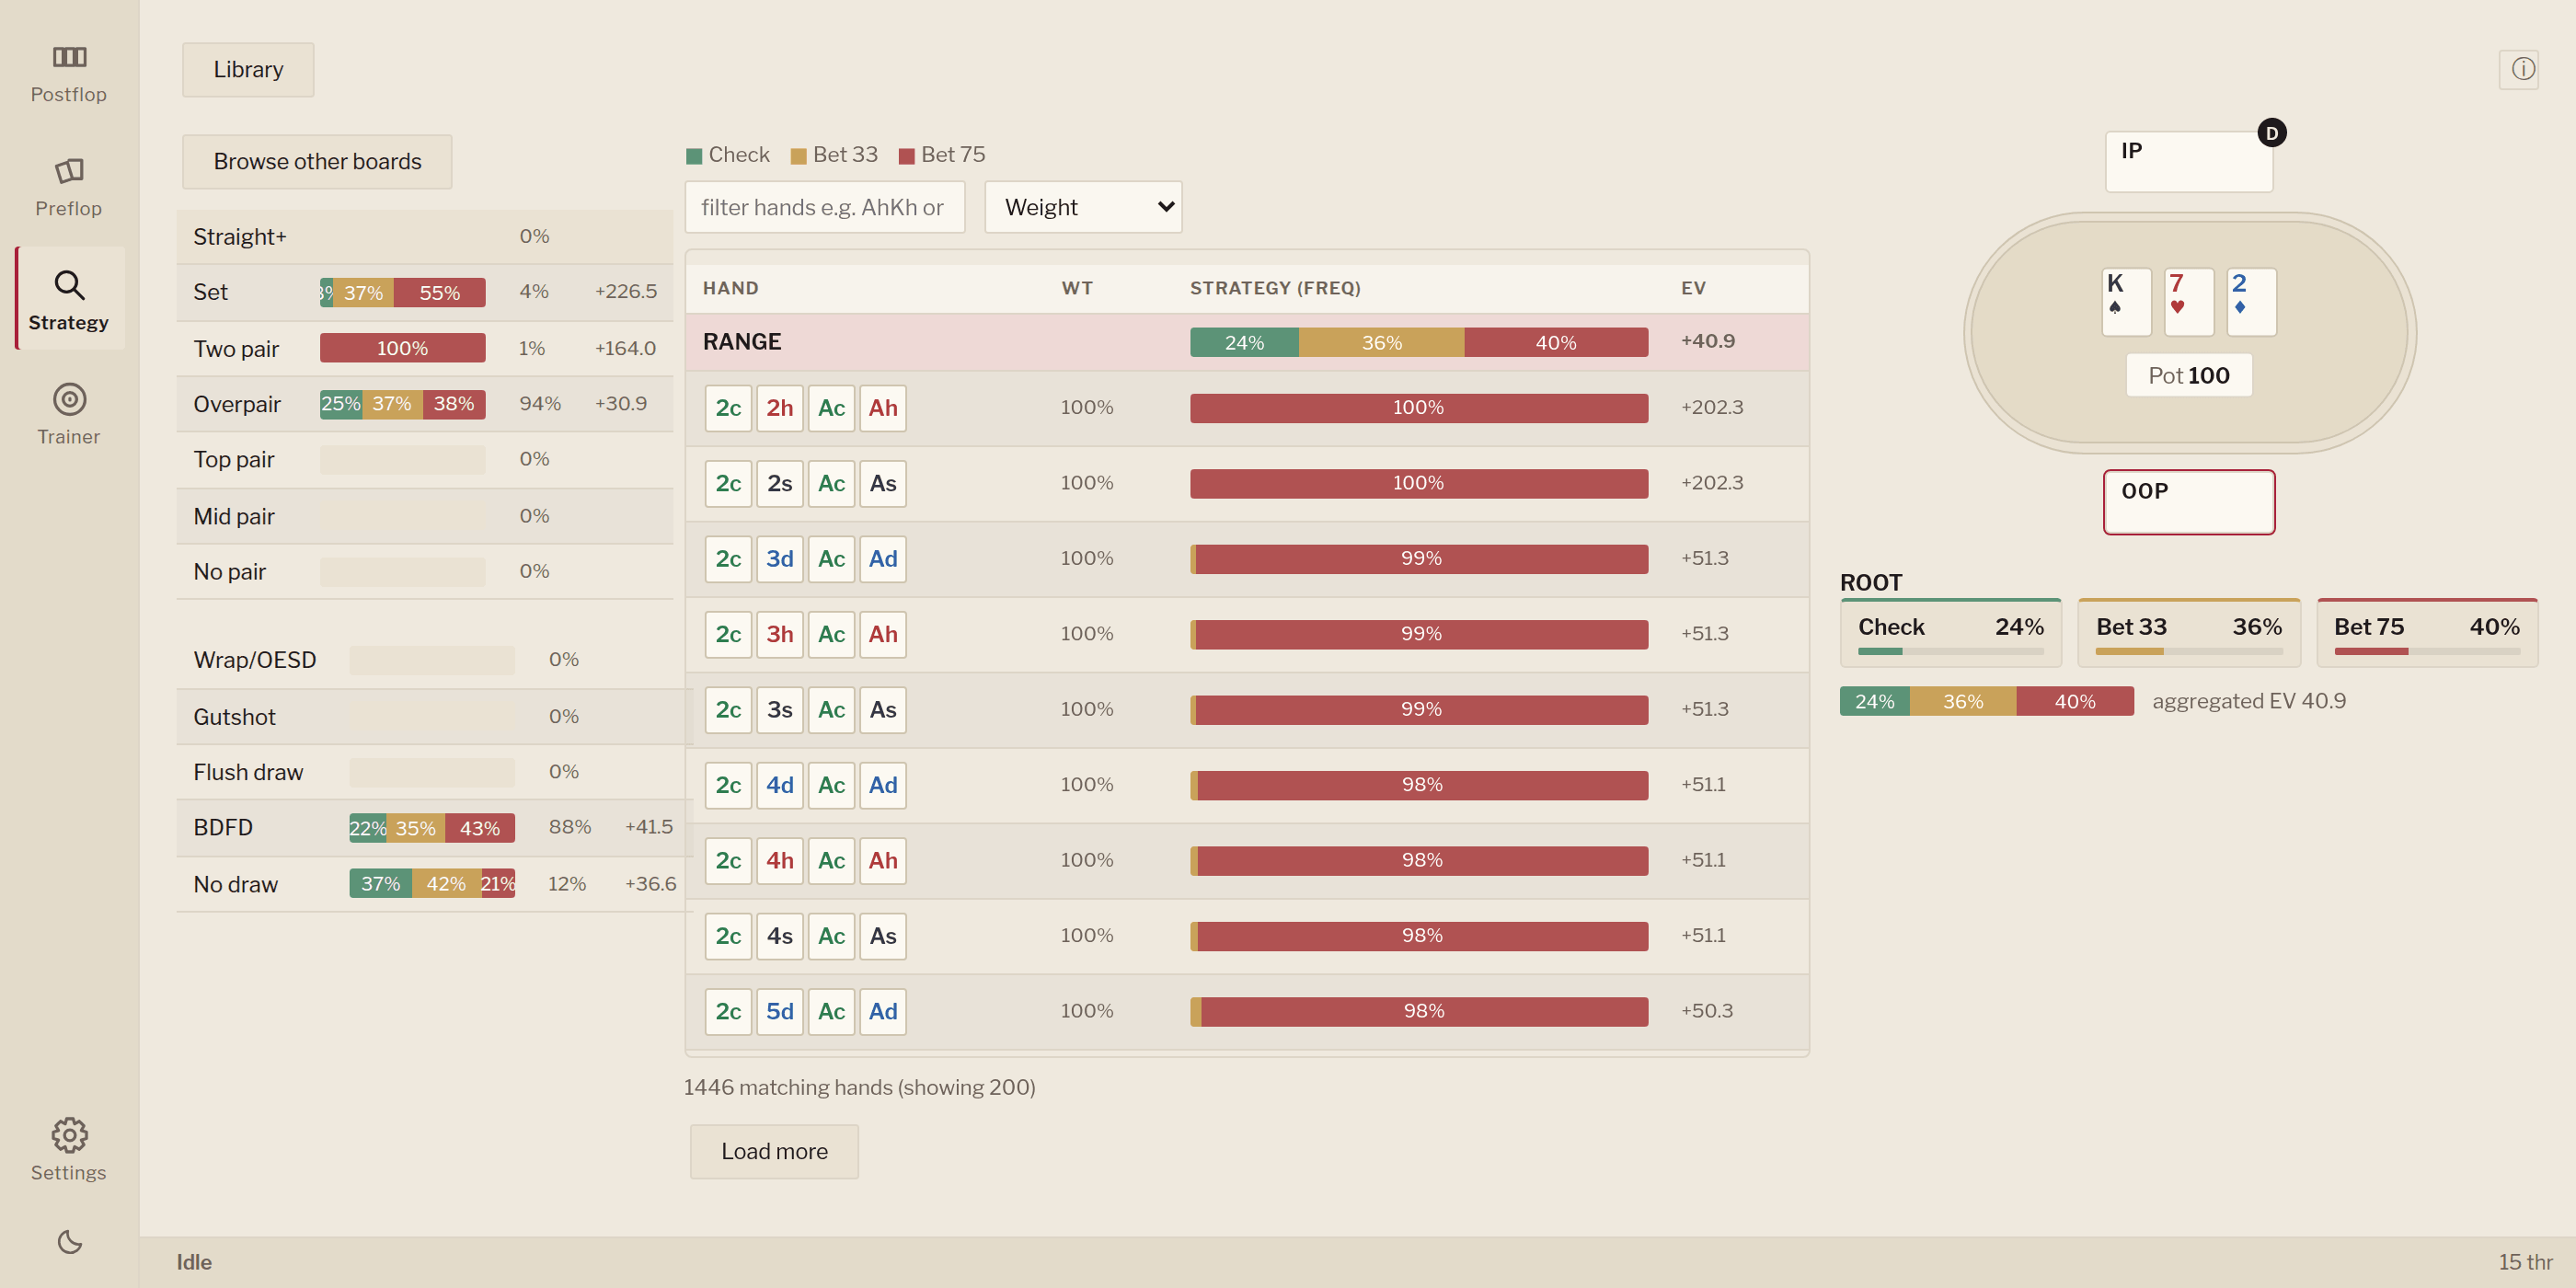Click the WT column header

coord(1077,288)
